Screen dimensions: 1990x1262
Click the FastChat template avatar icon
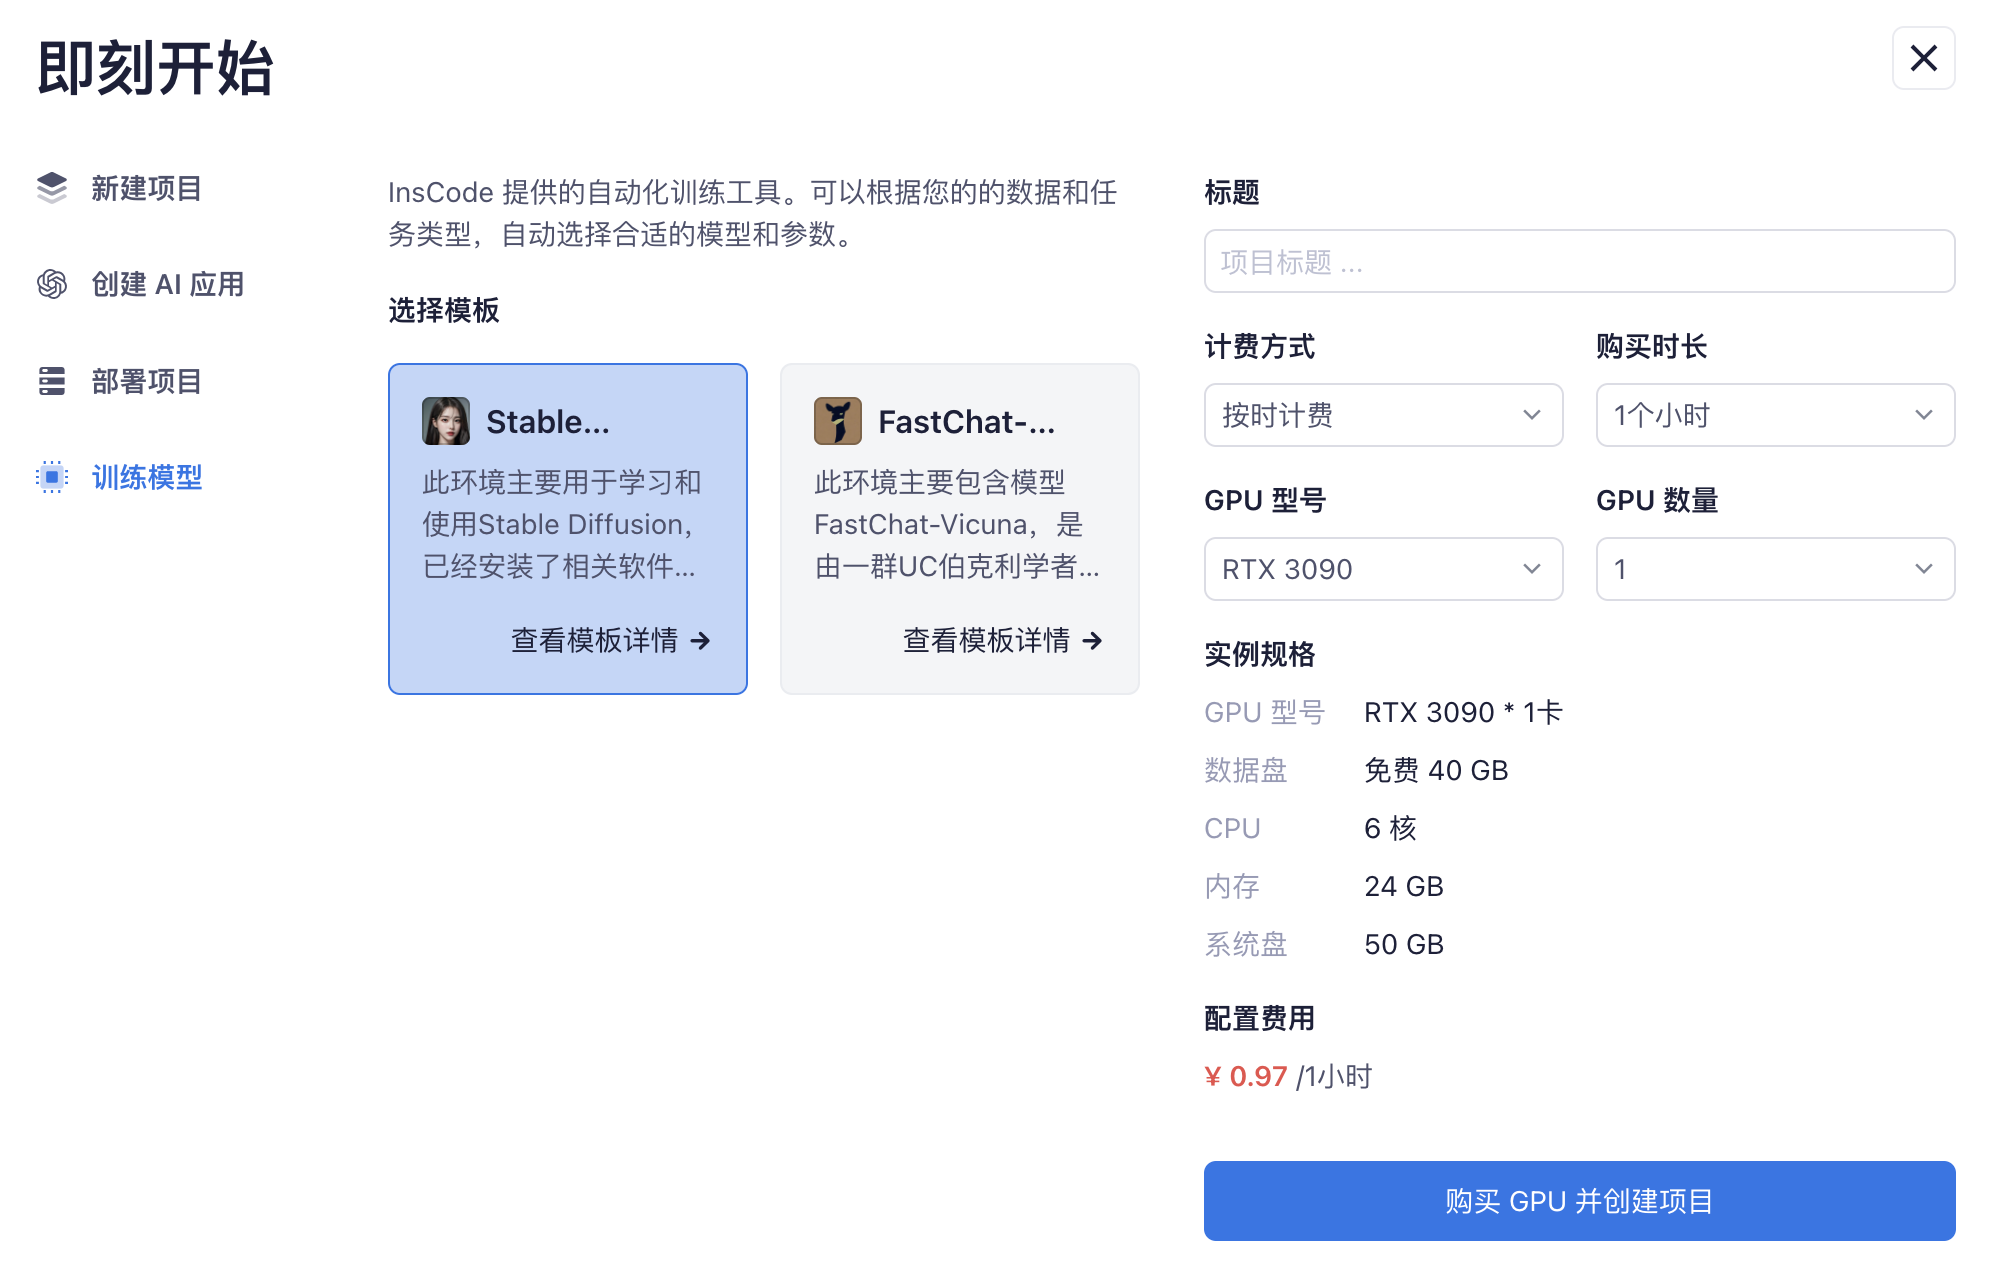838,421
